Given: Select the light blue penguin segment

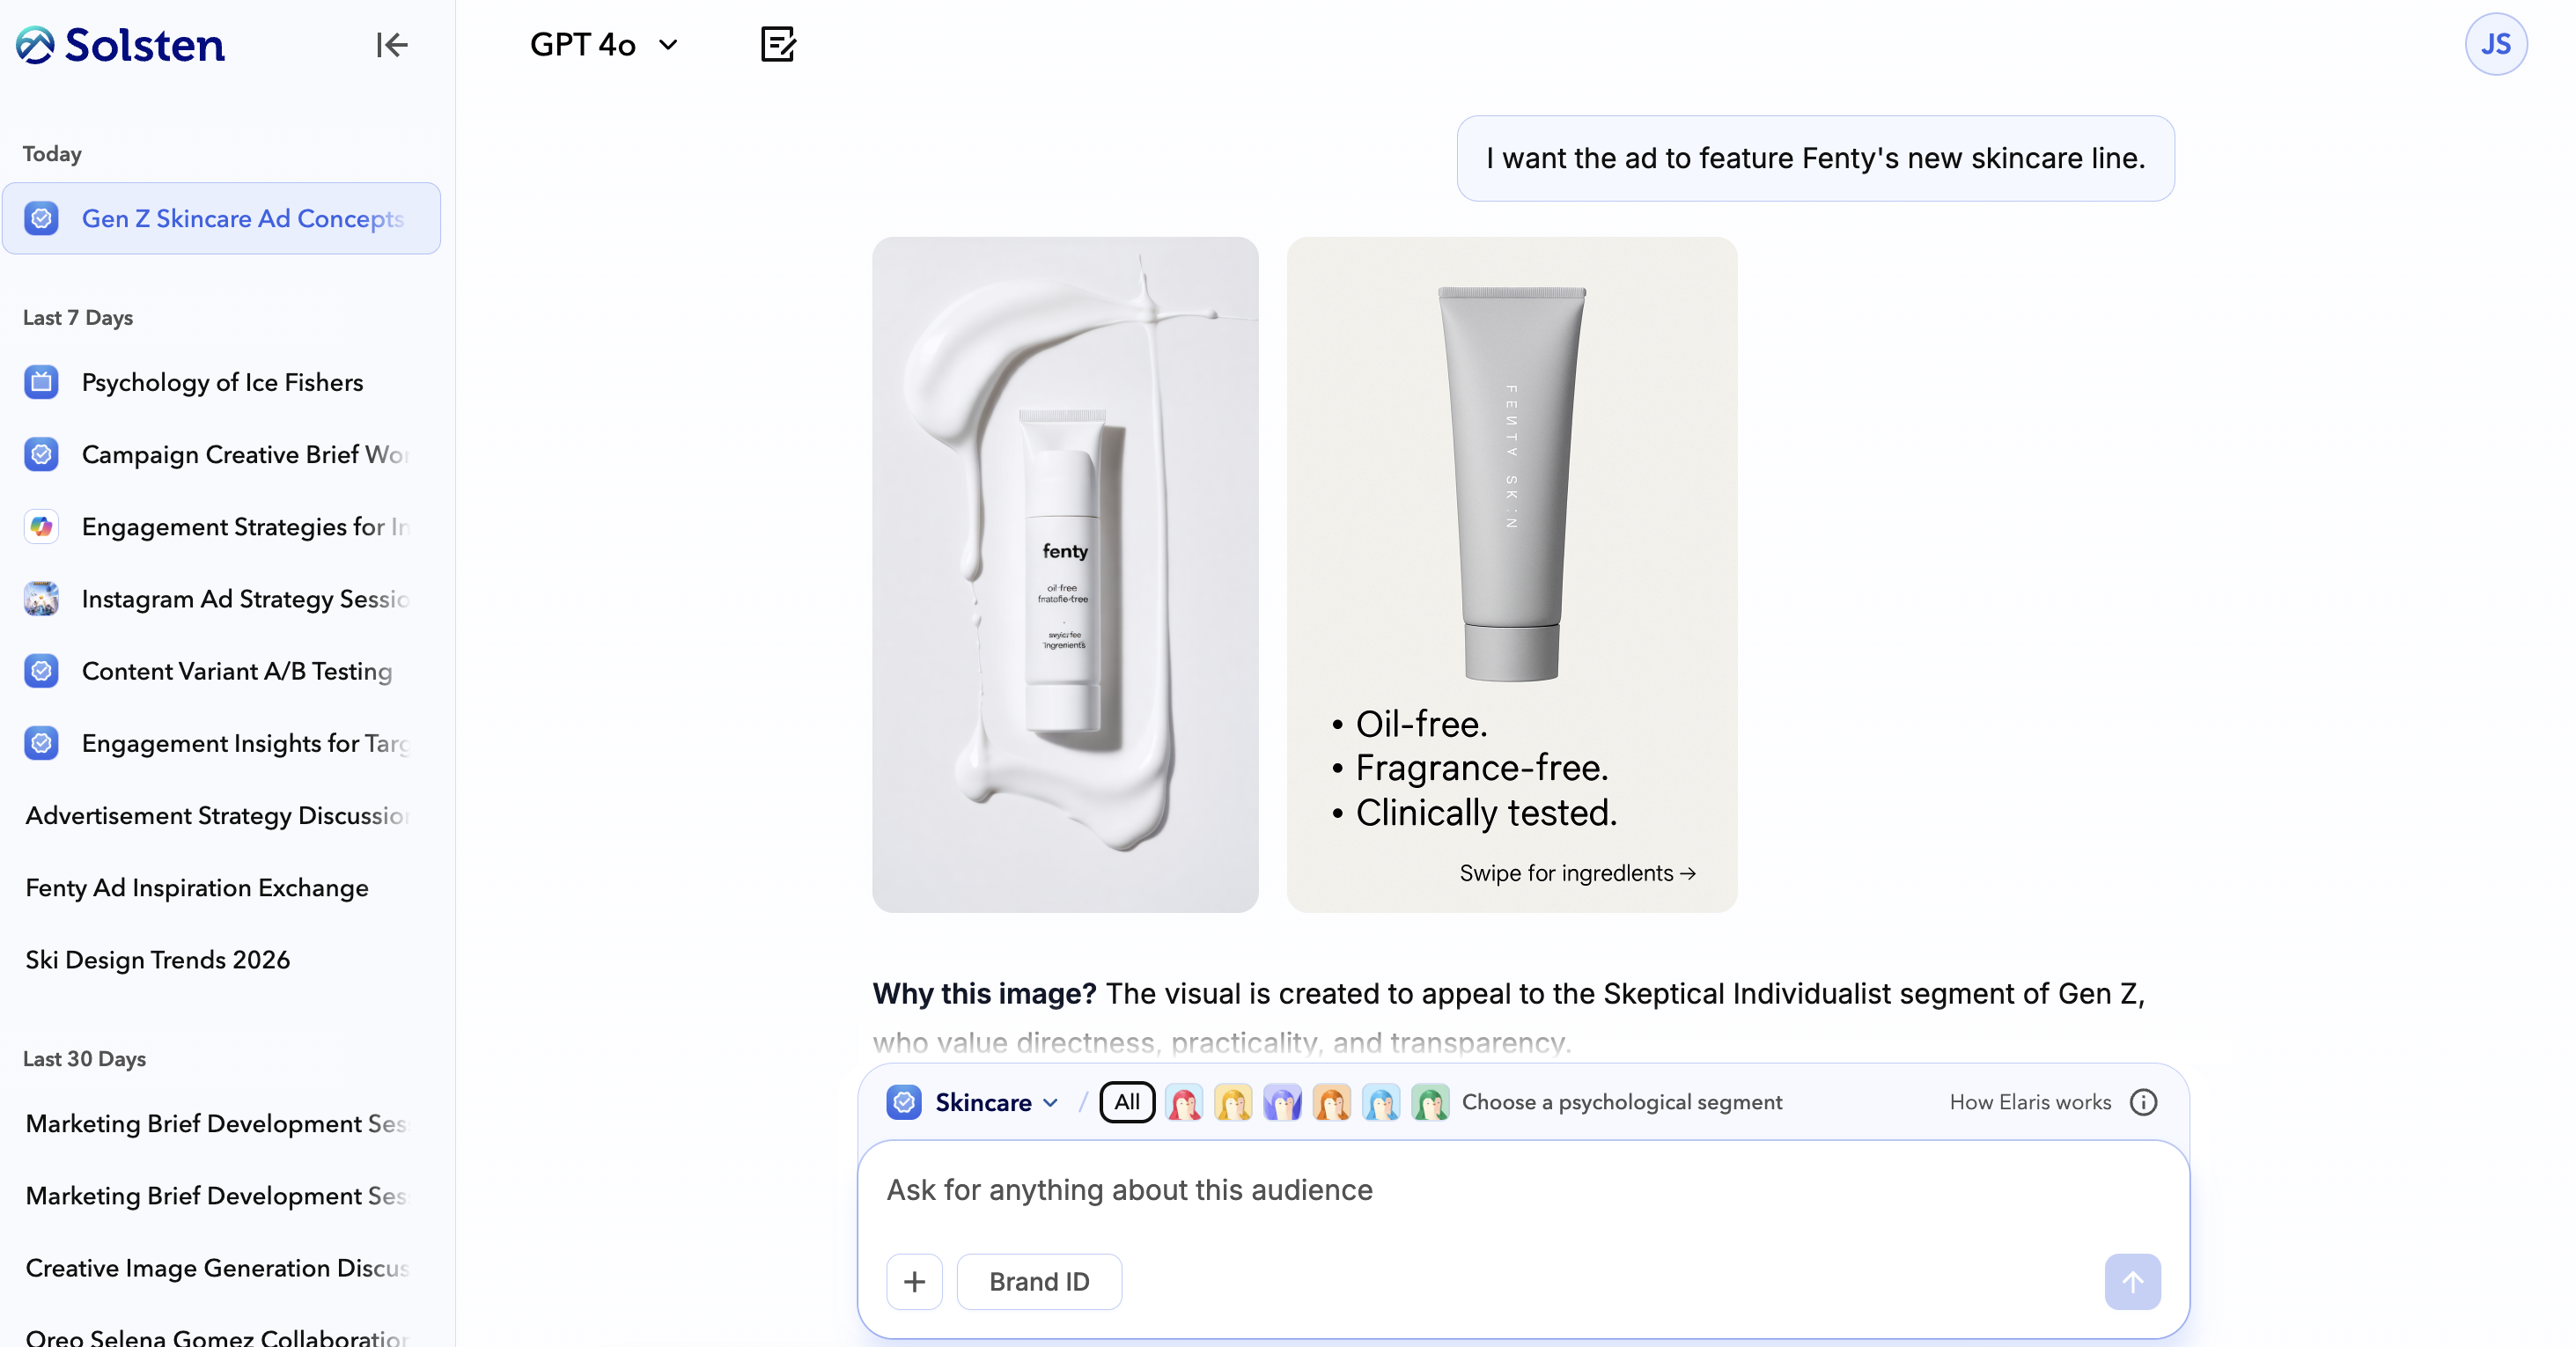Looking at the screenshot, I should 1381,1102.
